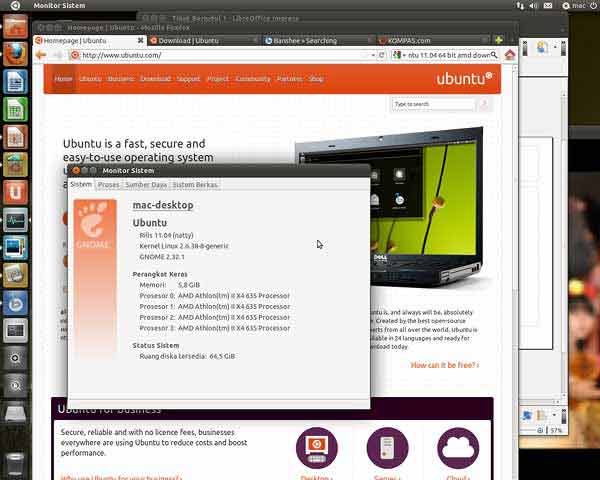The width and height of the screenshot is (600, 480).
Task: Open LibreOffice Writer from the launcher
Action: pos(15,82)
